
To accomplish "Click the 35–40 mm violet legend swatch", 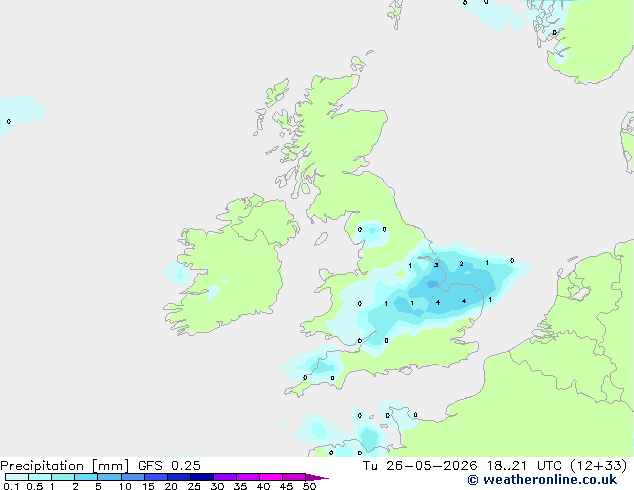I will click(x=248, y=477).
